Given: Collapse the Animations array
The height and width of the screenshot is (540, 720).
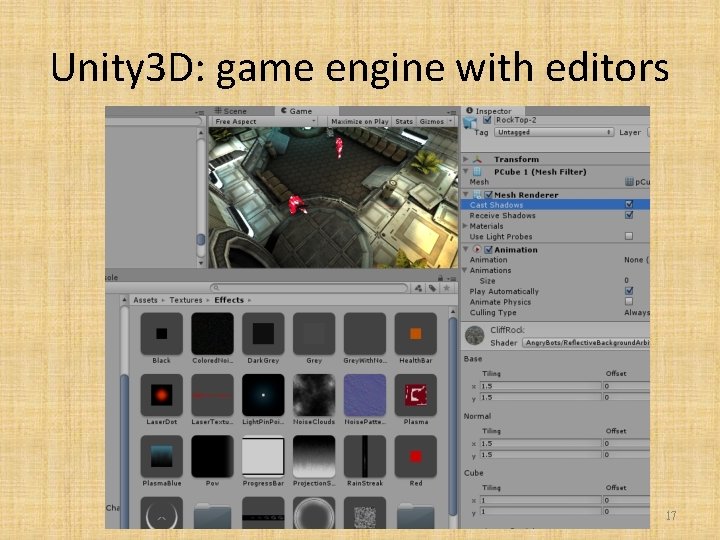Looking at the screenshot, I should coord(465,270).
